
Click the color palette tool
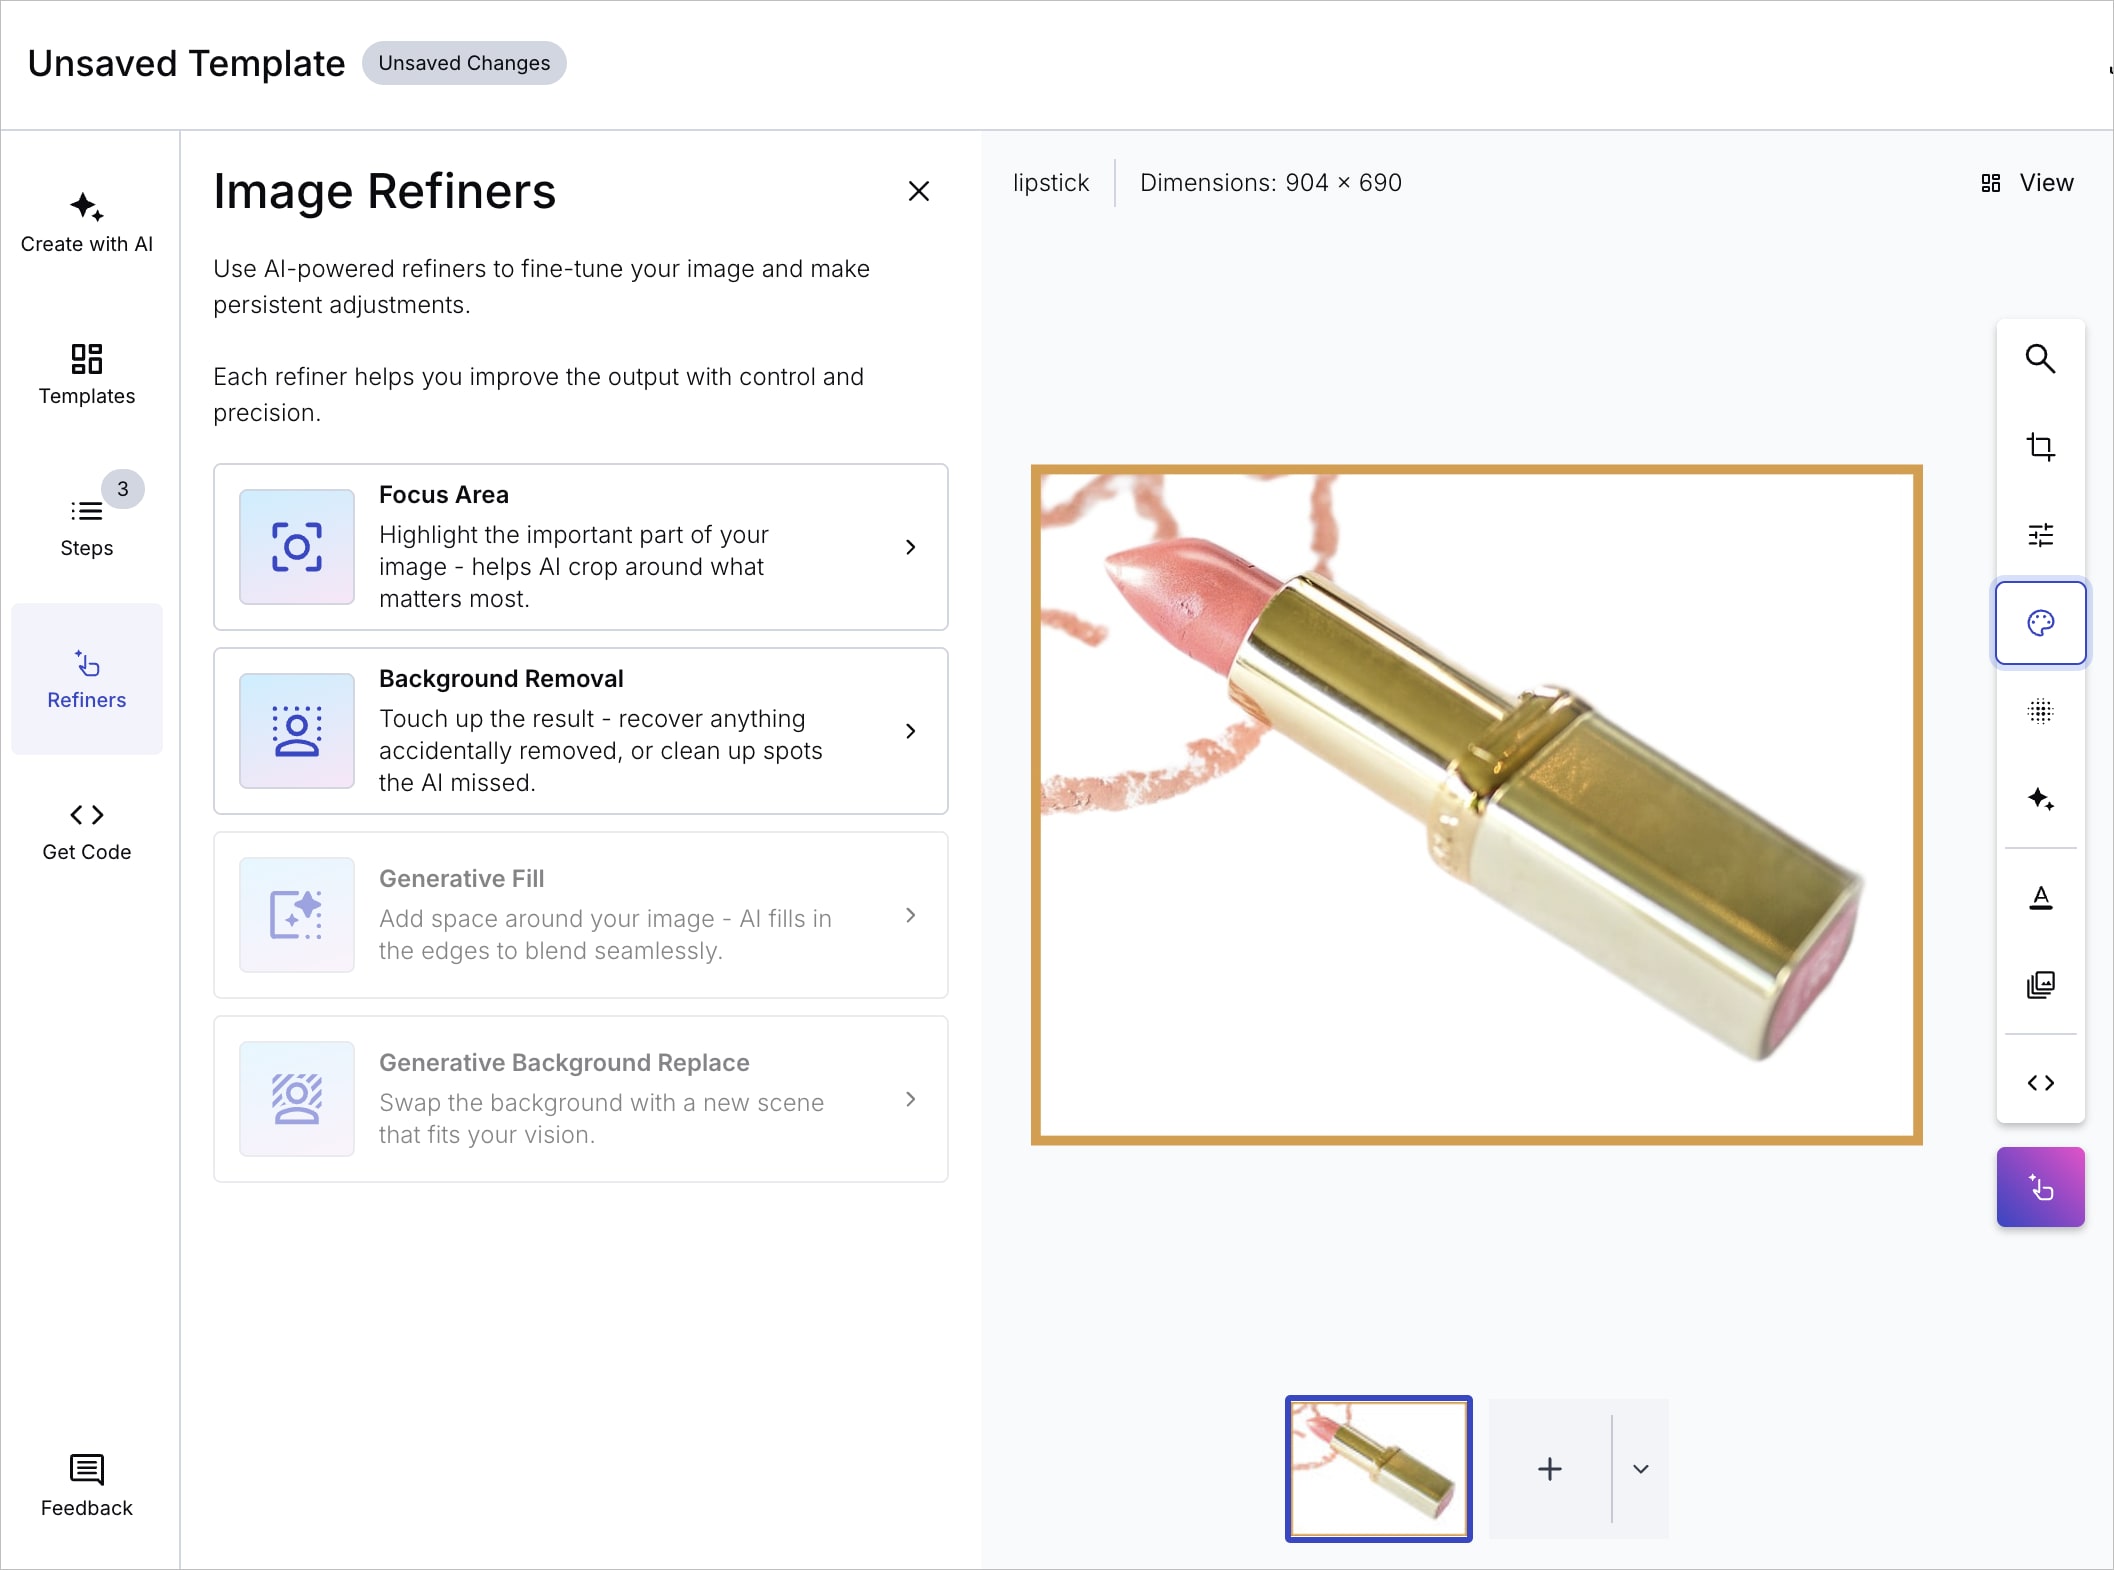(x=2040, y=623)
